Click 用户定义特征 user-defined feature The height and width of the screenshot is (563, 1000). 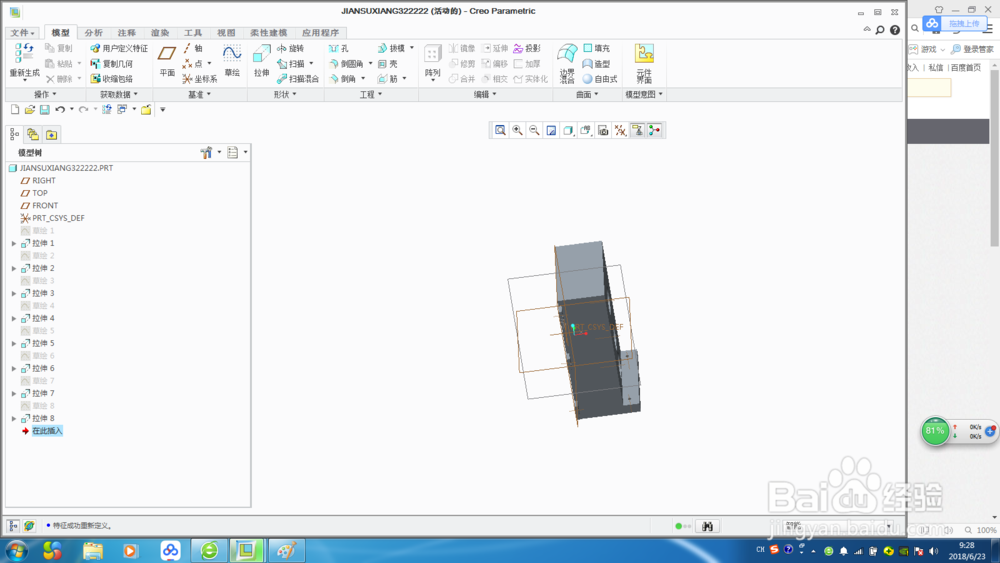tap(119, 48)
